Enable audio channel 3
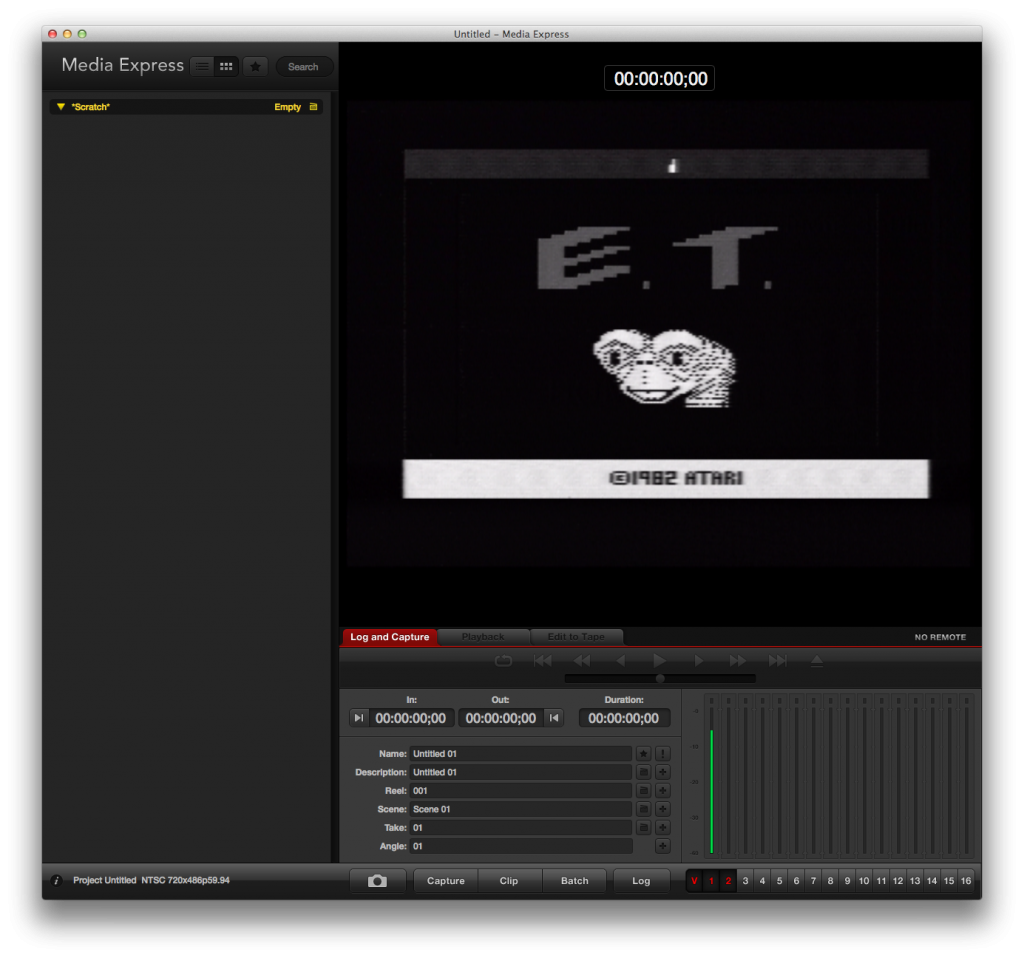 (745, 881)
